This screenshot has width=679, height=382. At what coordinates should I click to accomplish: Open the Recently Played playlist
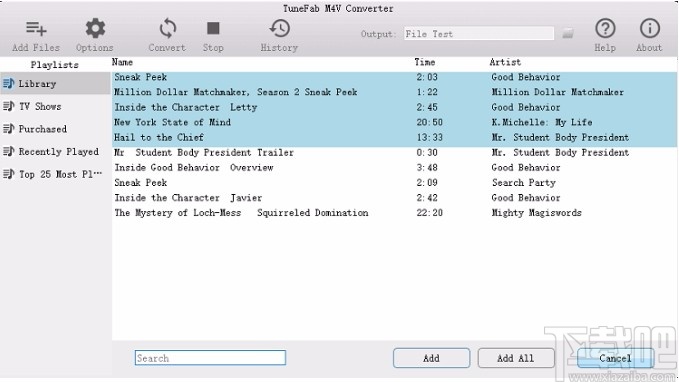pos(55,151)
